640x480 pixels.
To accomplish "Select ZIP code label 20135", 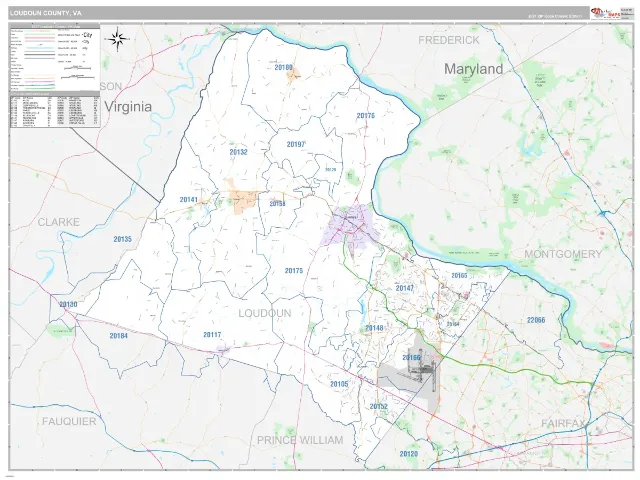I will [x=122, y=239].
